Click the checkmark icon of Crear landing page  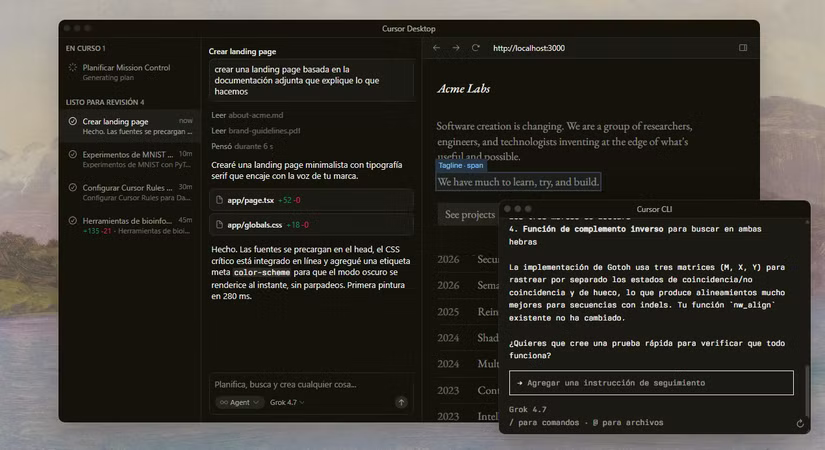pos(73,122)
